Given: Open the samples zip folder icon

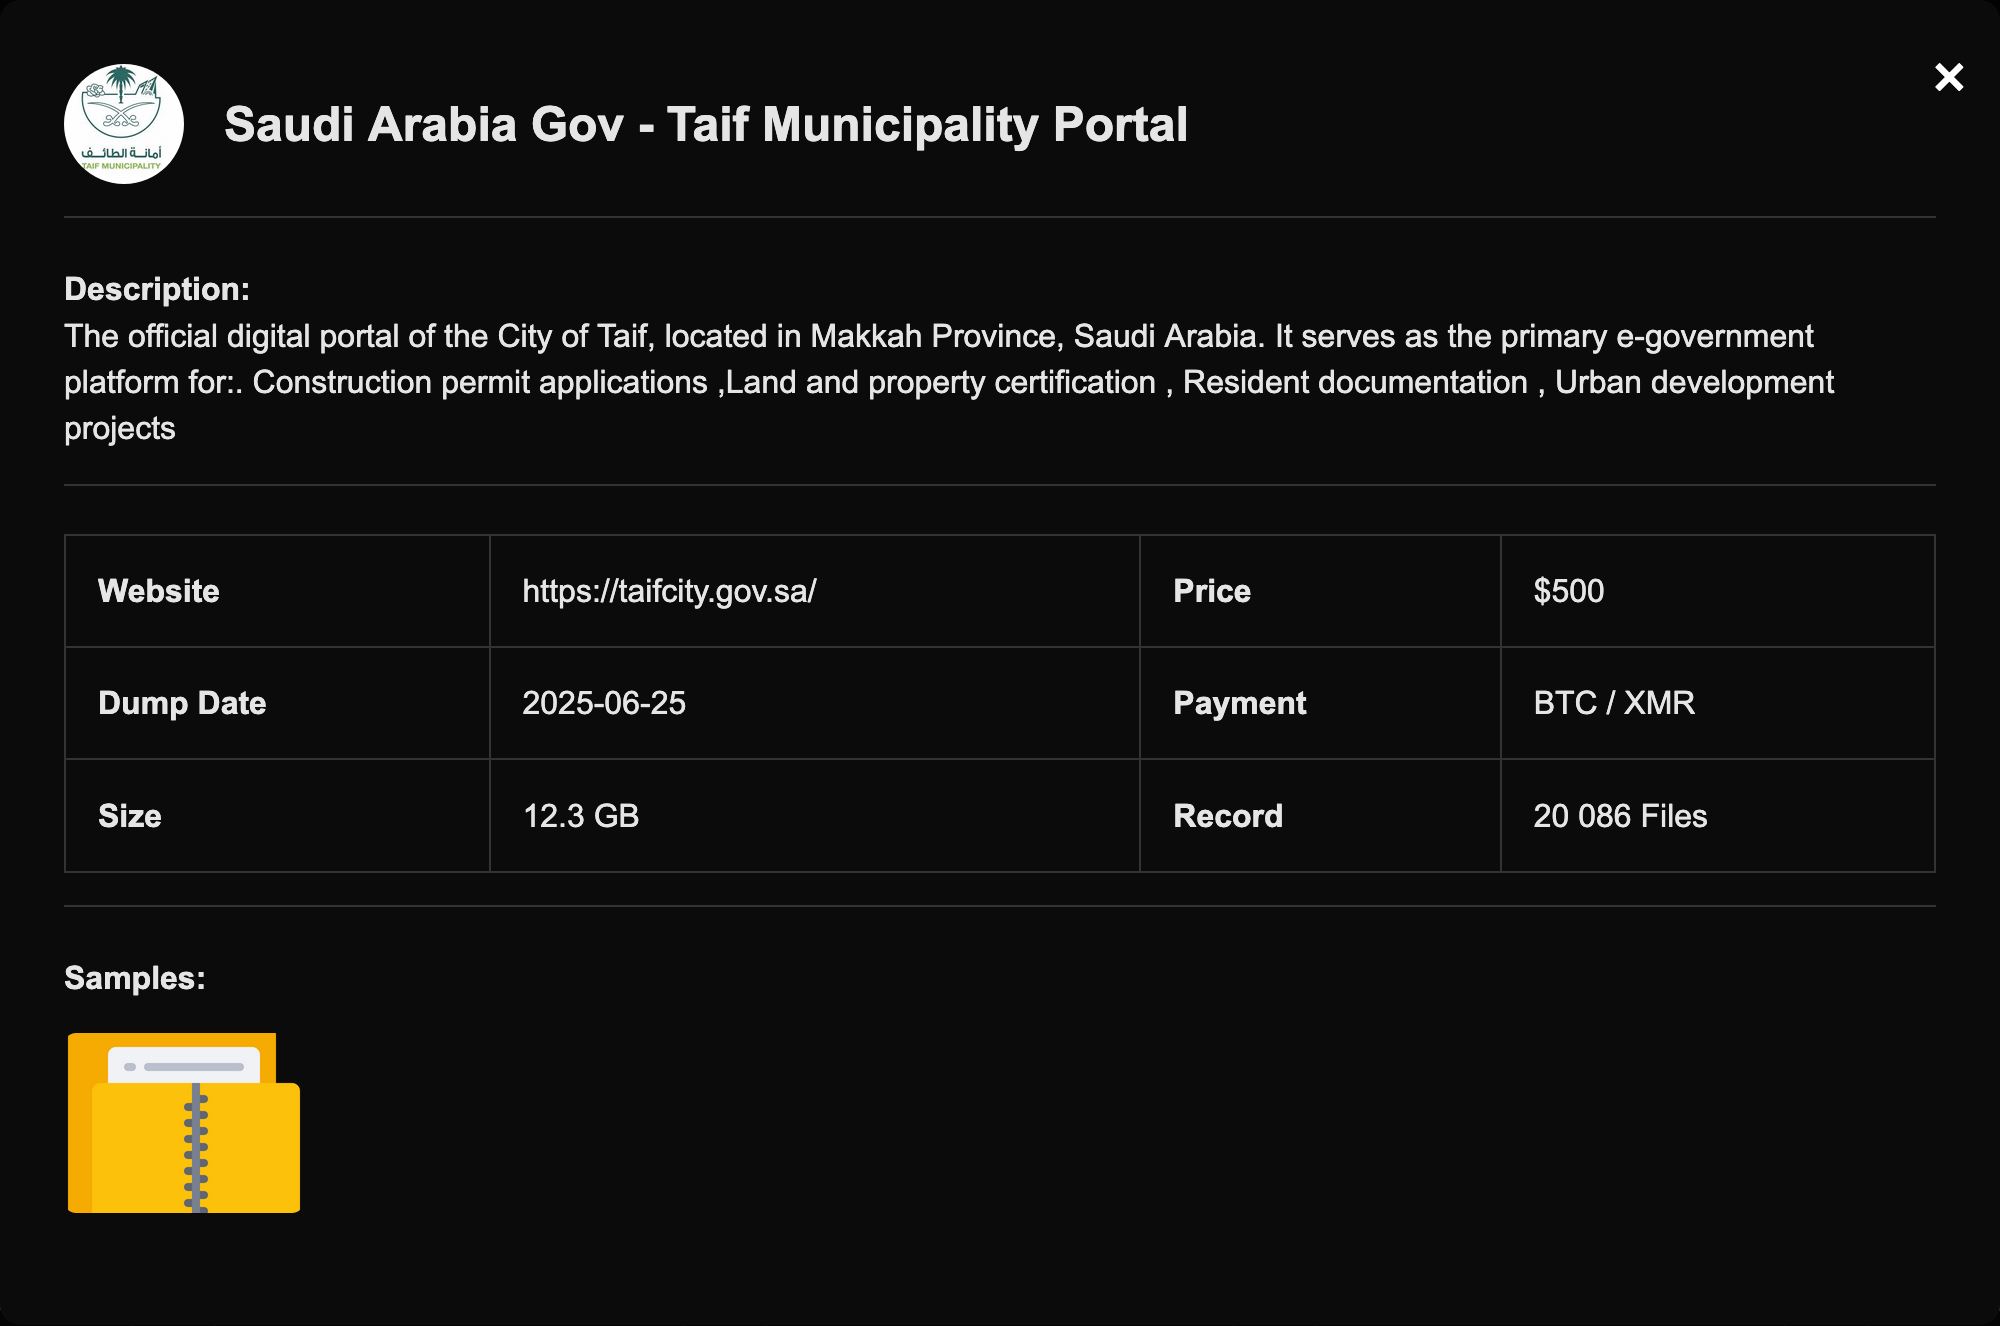Looking at the screenshot, I should pos(184,1123).
